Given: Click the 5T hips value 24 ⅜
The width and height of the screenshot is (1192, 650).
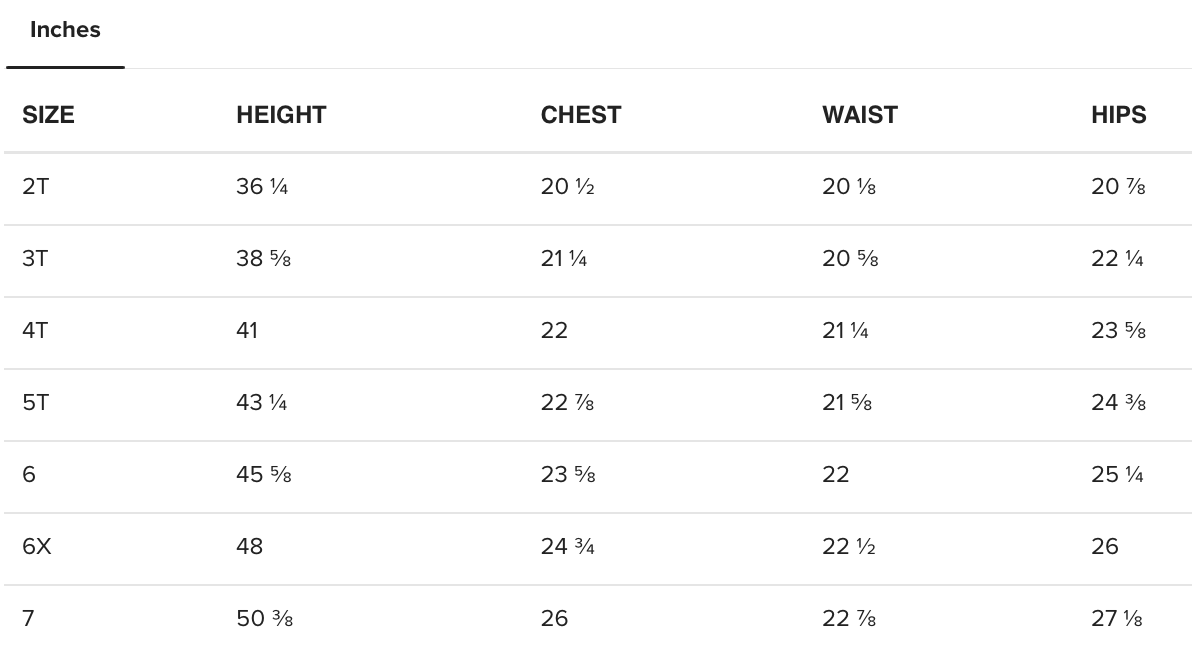Looking at the screenshot, I should [1118, 403].
